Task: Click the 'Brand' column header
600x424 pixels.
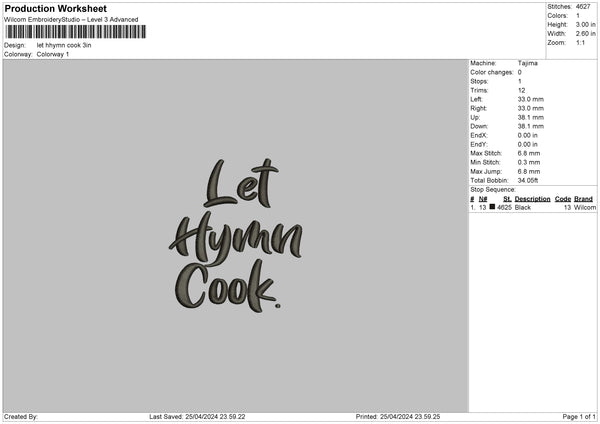Action: click(583, 199)
